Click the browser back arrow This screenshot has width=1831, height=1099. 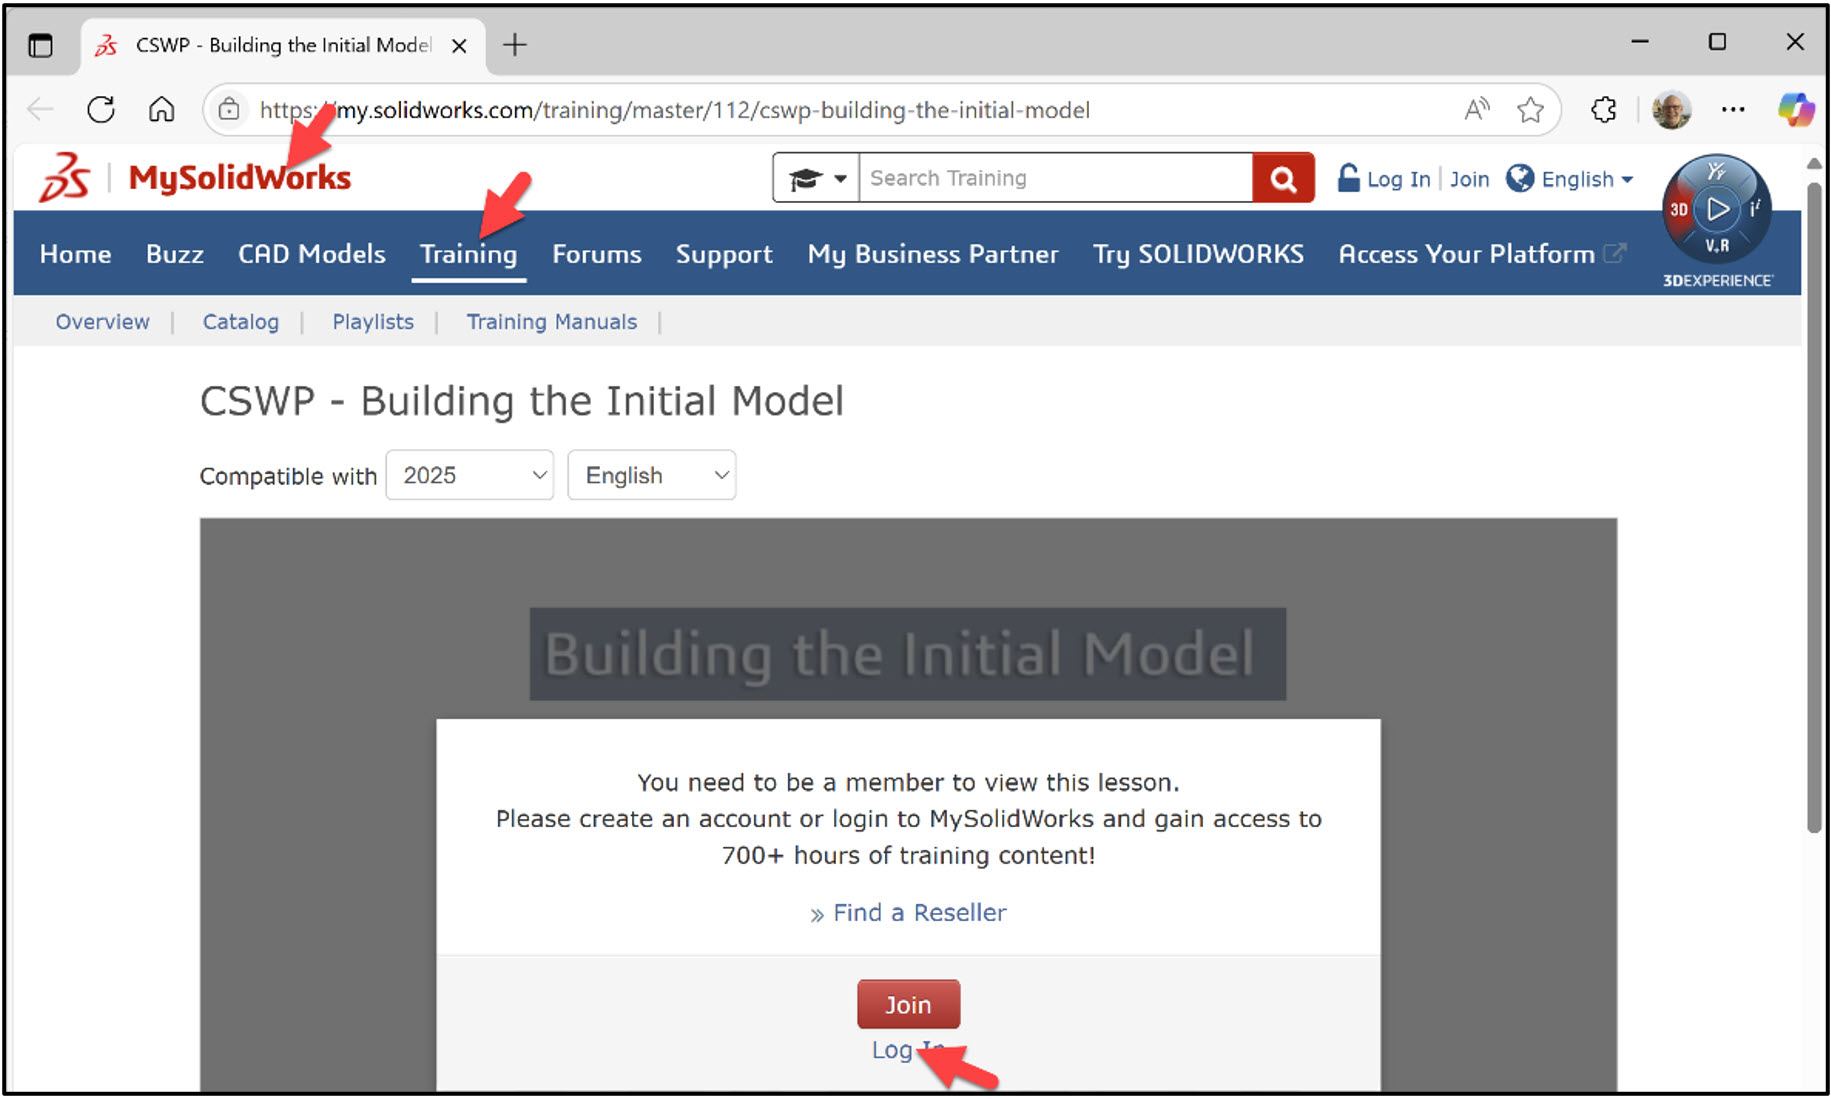coord(40,109)
